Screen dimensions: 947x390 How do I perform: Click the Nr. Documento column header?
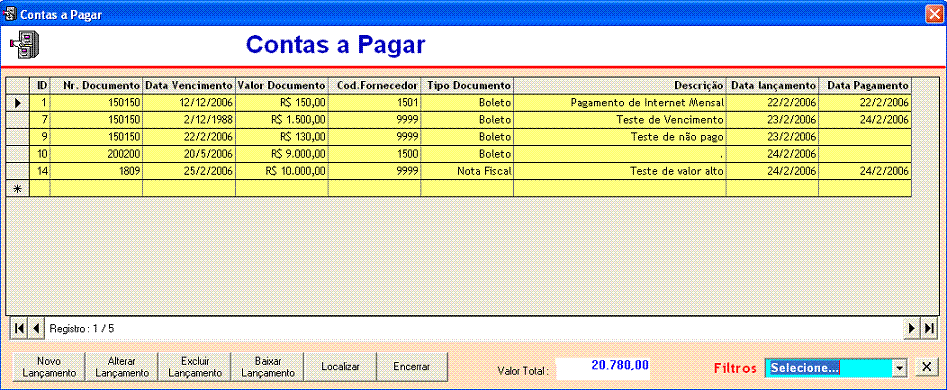pyautogui.click(x=97, y=86)
